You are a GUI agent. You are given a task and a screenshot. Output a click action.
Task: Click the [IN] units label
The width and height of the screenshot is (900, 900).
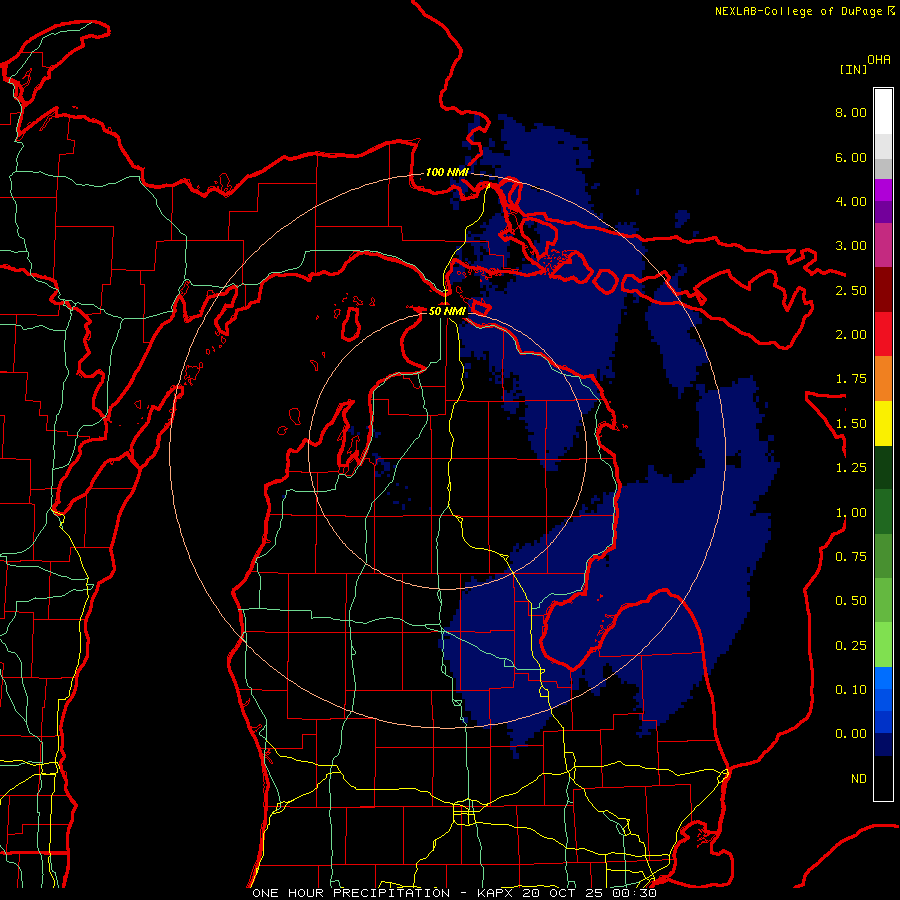(853, 69)
